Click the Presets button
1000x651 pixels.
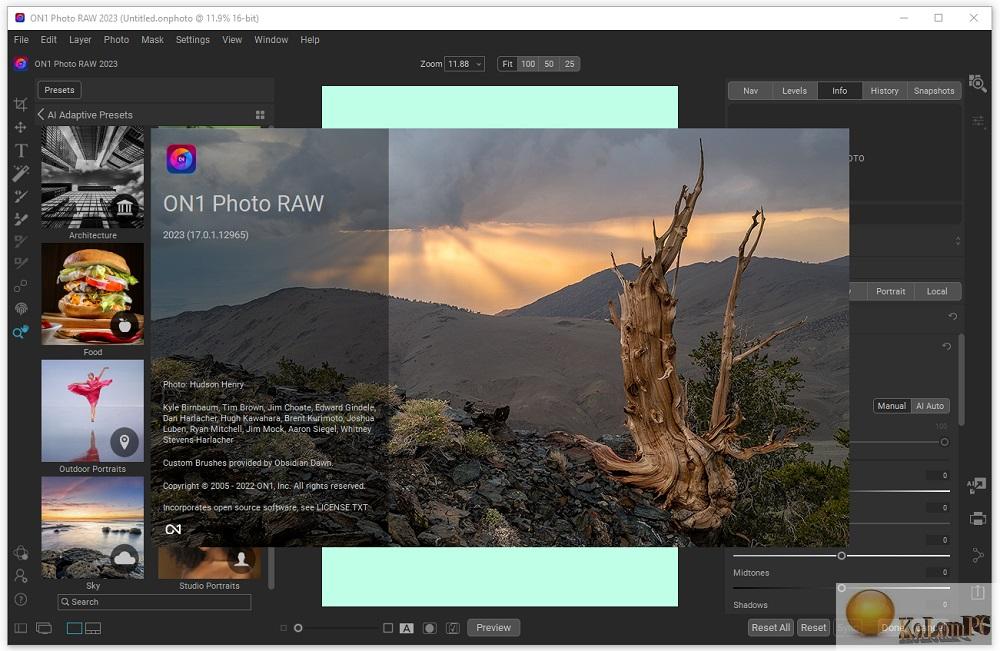point(59,90)
